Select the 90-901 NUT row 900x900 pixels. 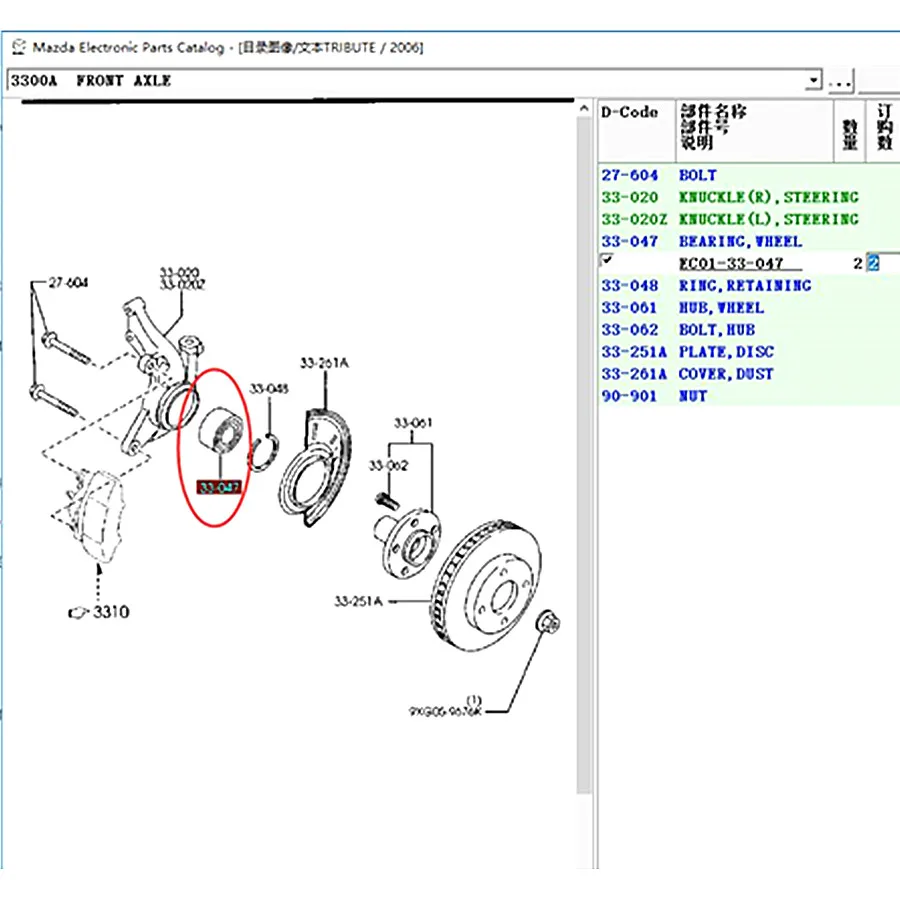692,395
